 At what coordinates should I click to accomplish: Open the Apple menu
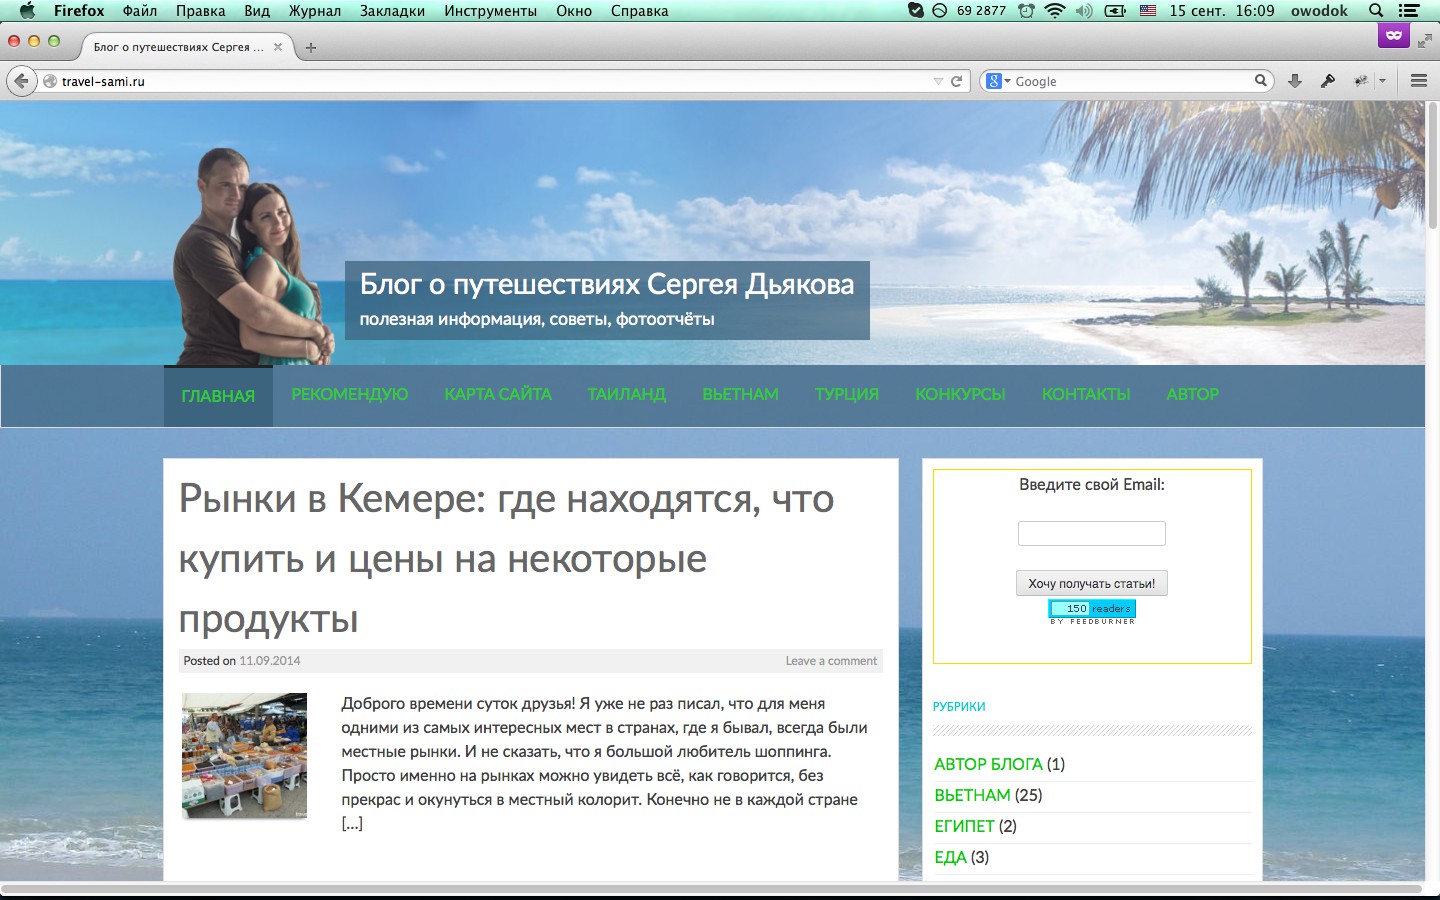tap(27, 11)
